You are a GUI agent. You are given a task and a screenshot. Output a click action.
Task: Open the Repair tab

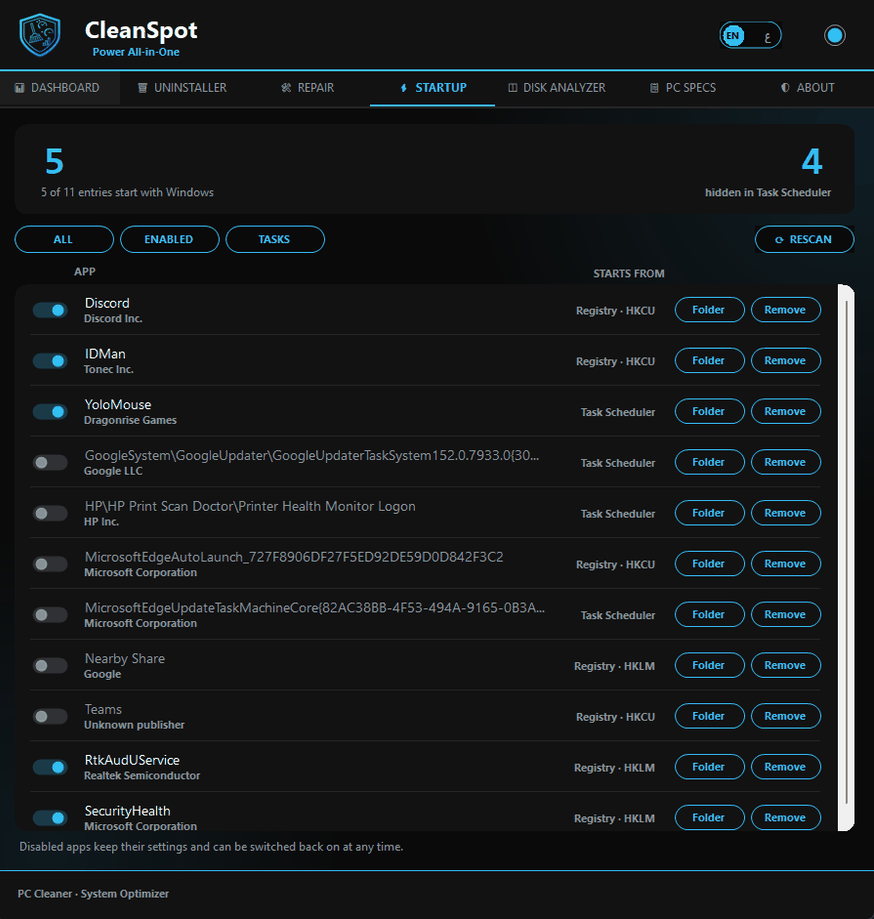click(x=307, y=88)
